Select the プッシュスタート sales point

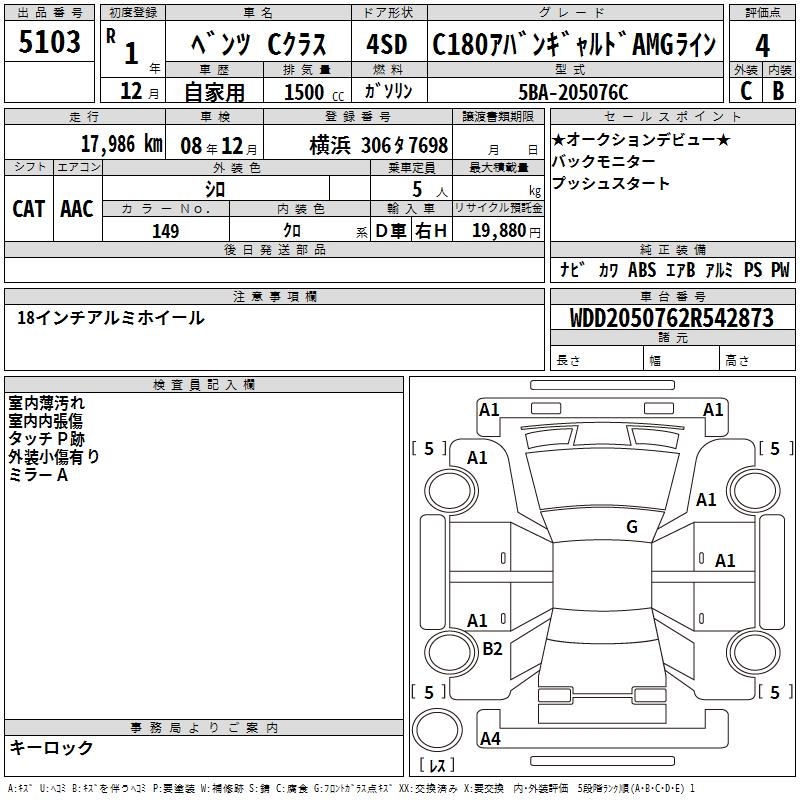click(610, 183)
